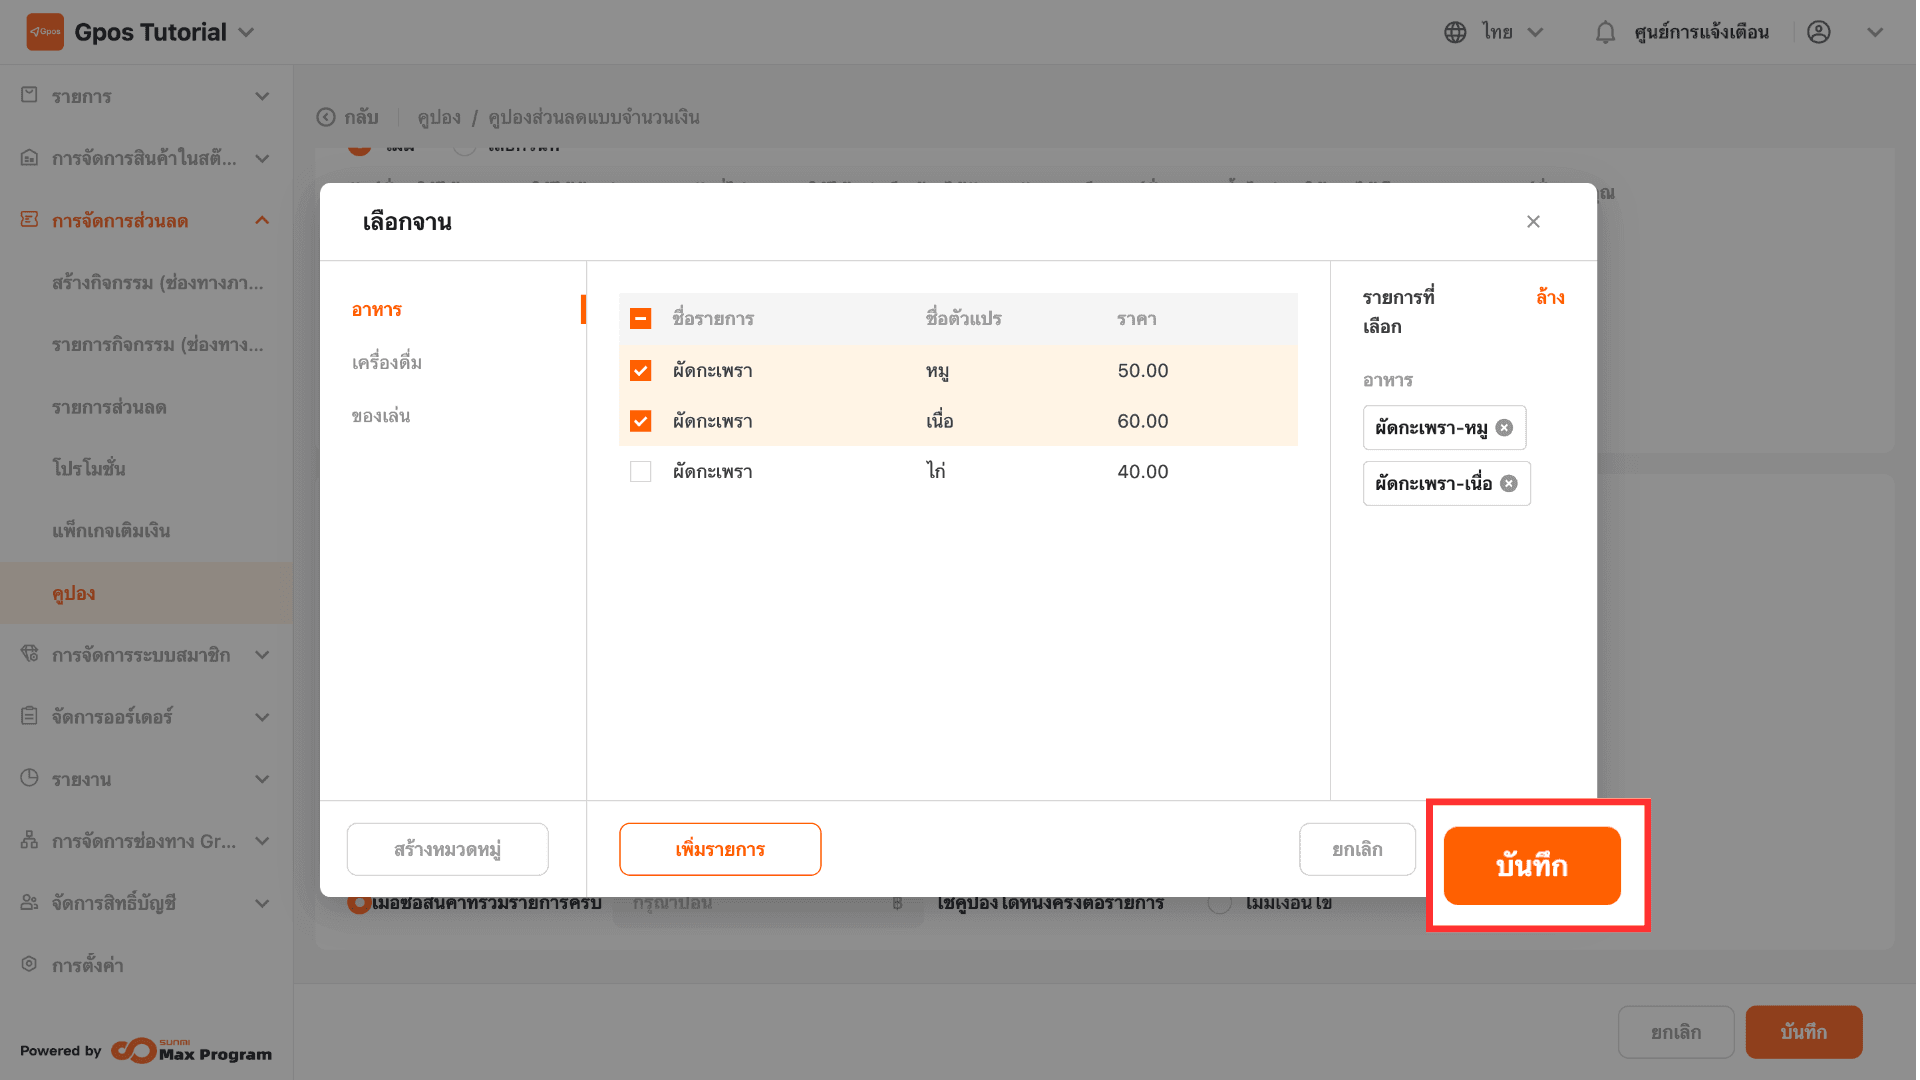The height and width of the screenshot is (1080, 1920).
Task: Open the user profile icon
Action: tap(1819, 33)
